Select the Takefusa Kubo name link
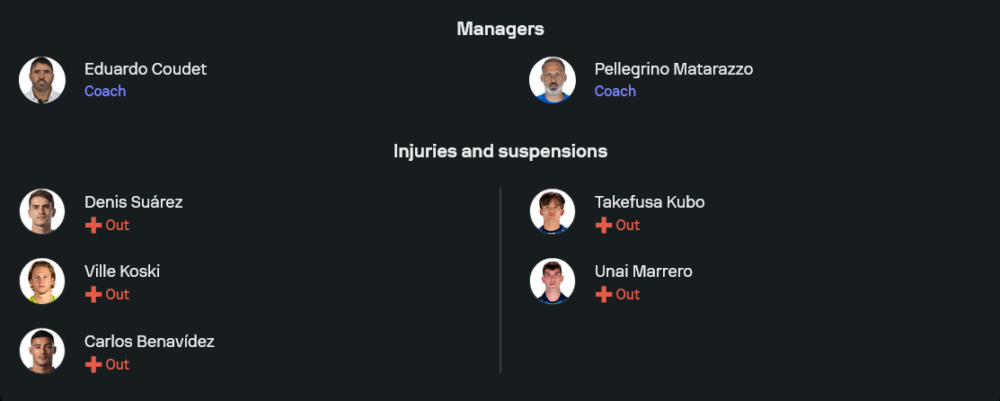 pos(649,202)
